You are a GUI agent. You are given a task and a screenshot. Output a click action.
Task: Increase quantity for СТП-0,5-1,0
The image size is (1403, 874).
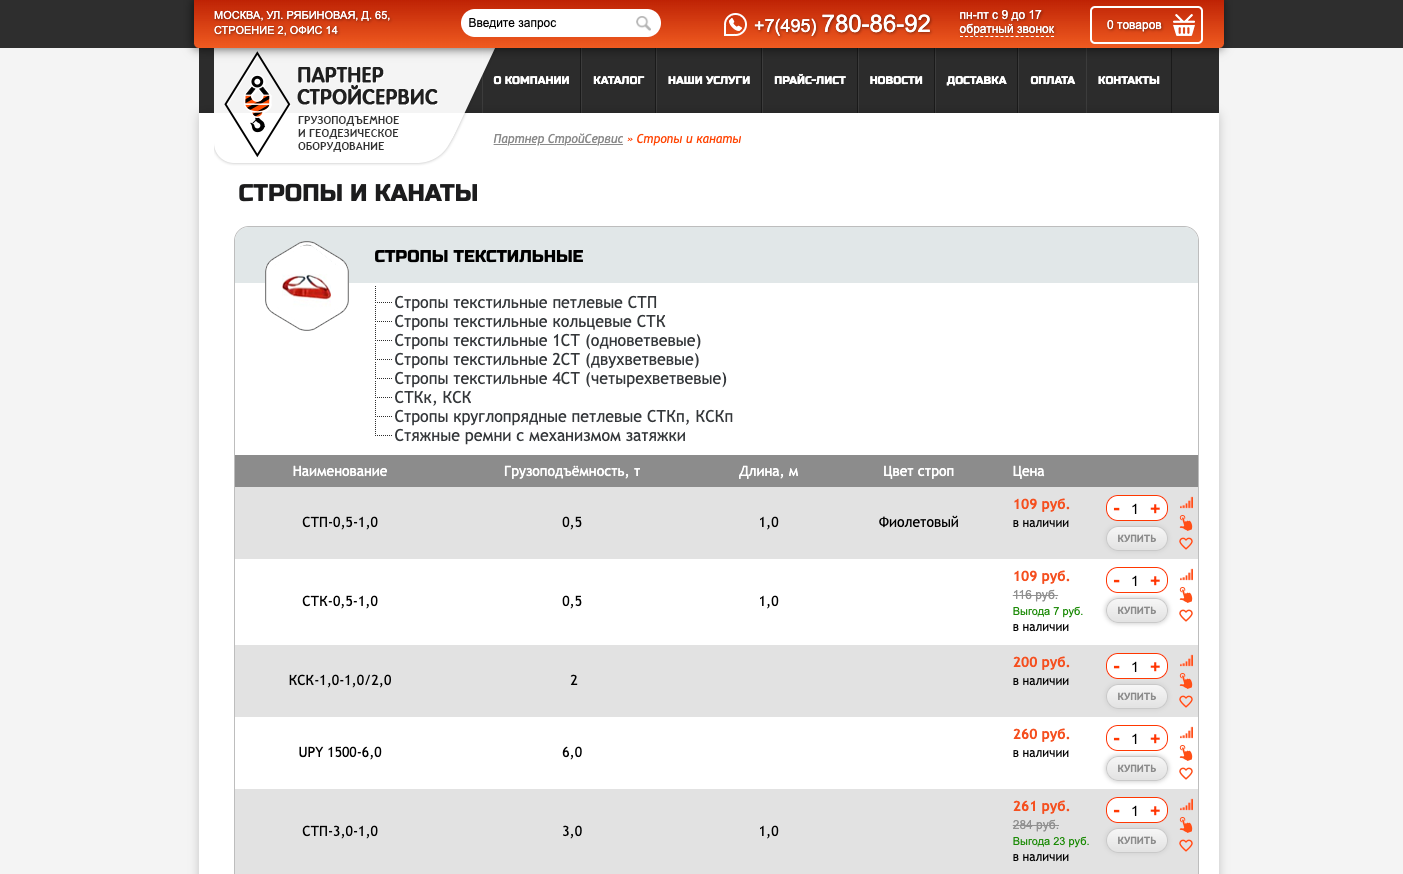[x=1155, y=509]
